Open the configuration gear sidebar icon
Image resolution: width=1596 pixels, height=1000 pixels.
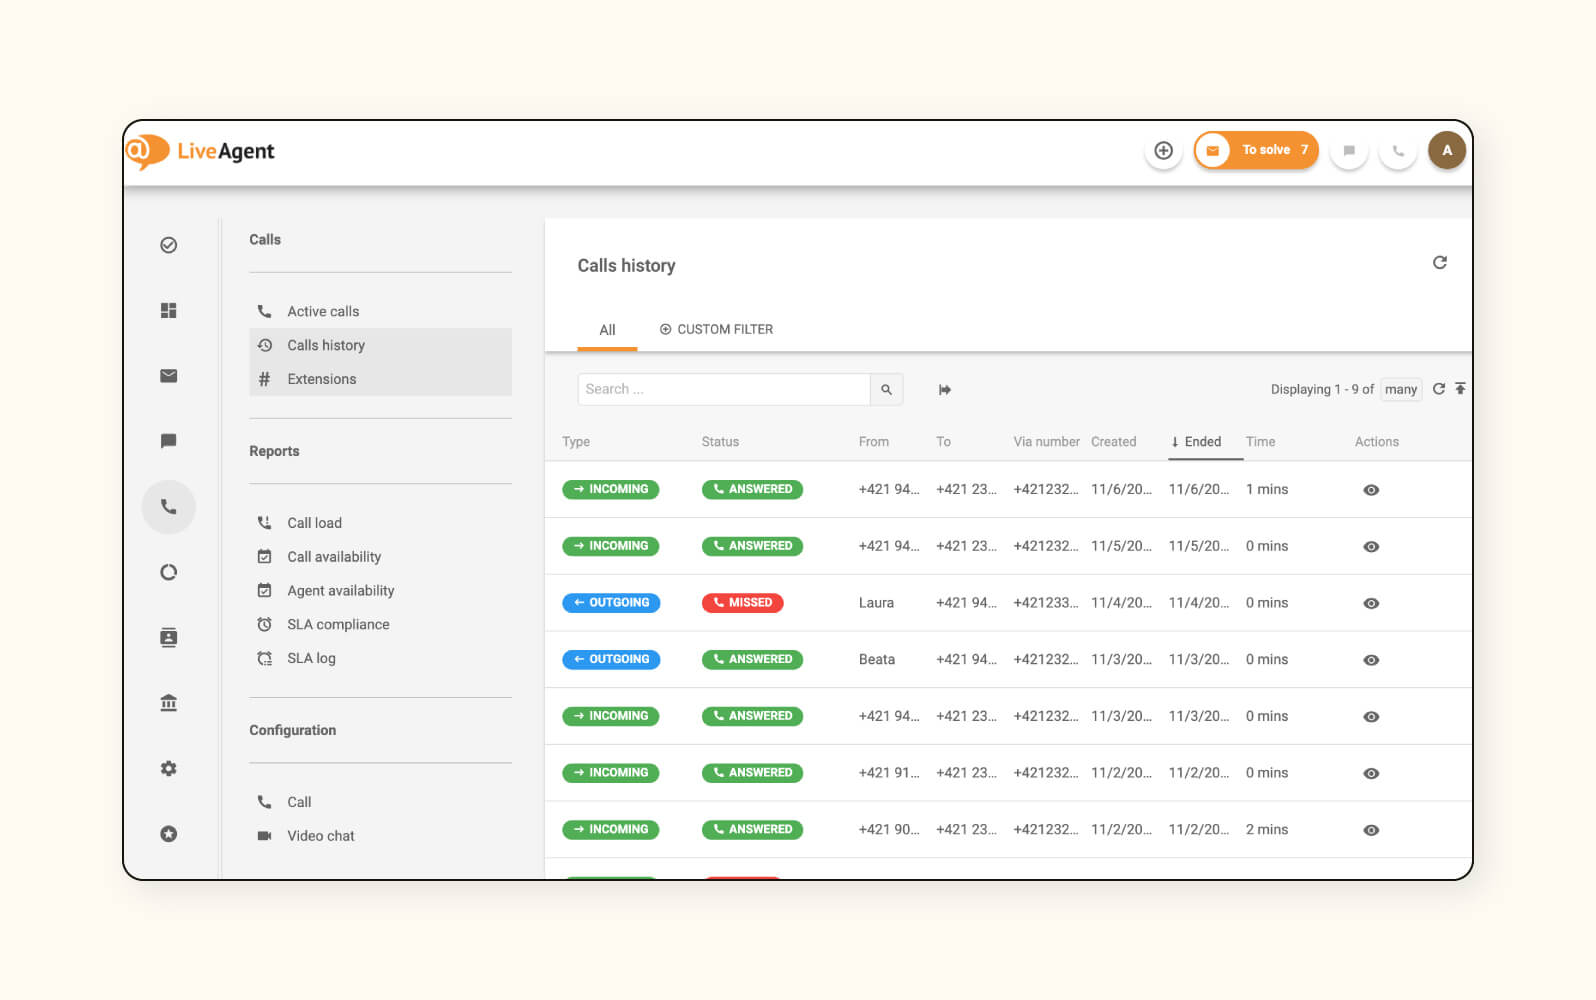169,768
